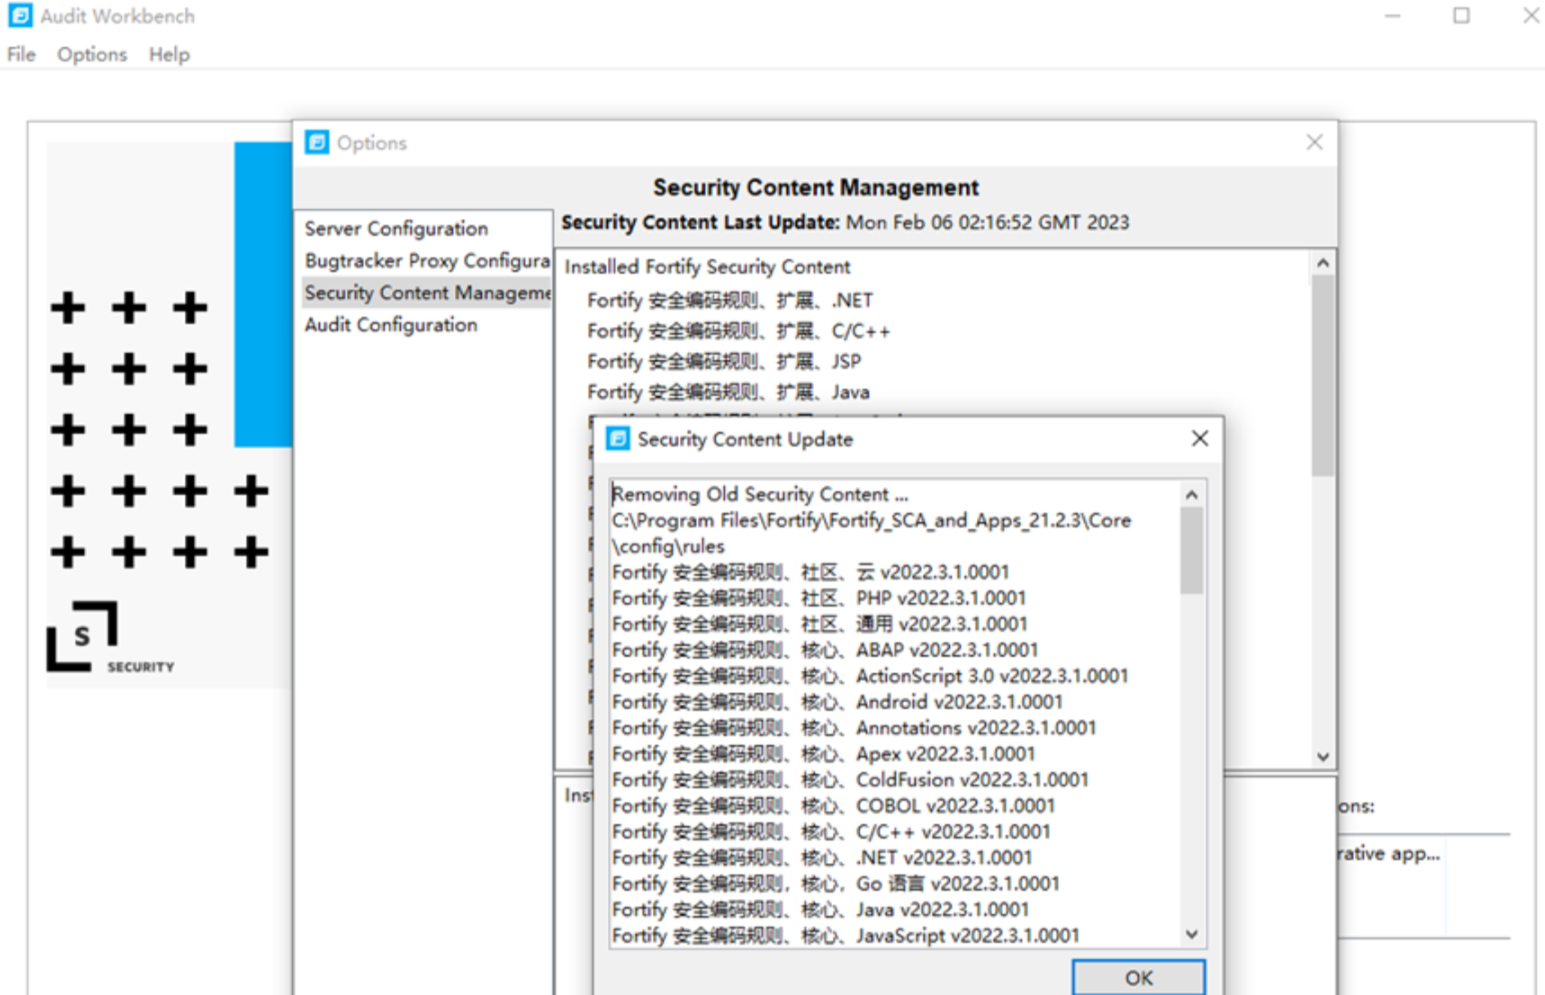Click the PHP v2022.3.1.0001 log line

point(819,598)
